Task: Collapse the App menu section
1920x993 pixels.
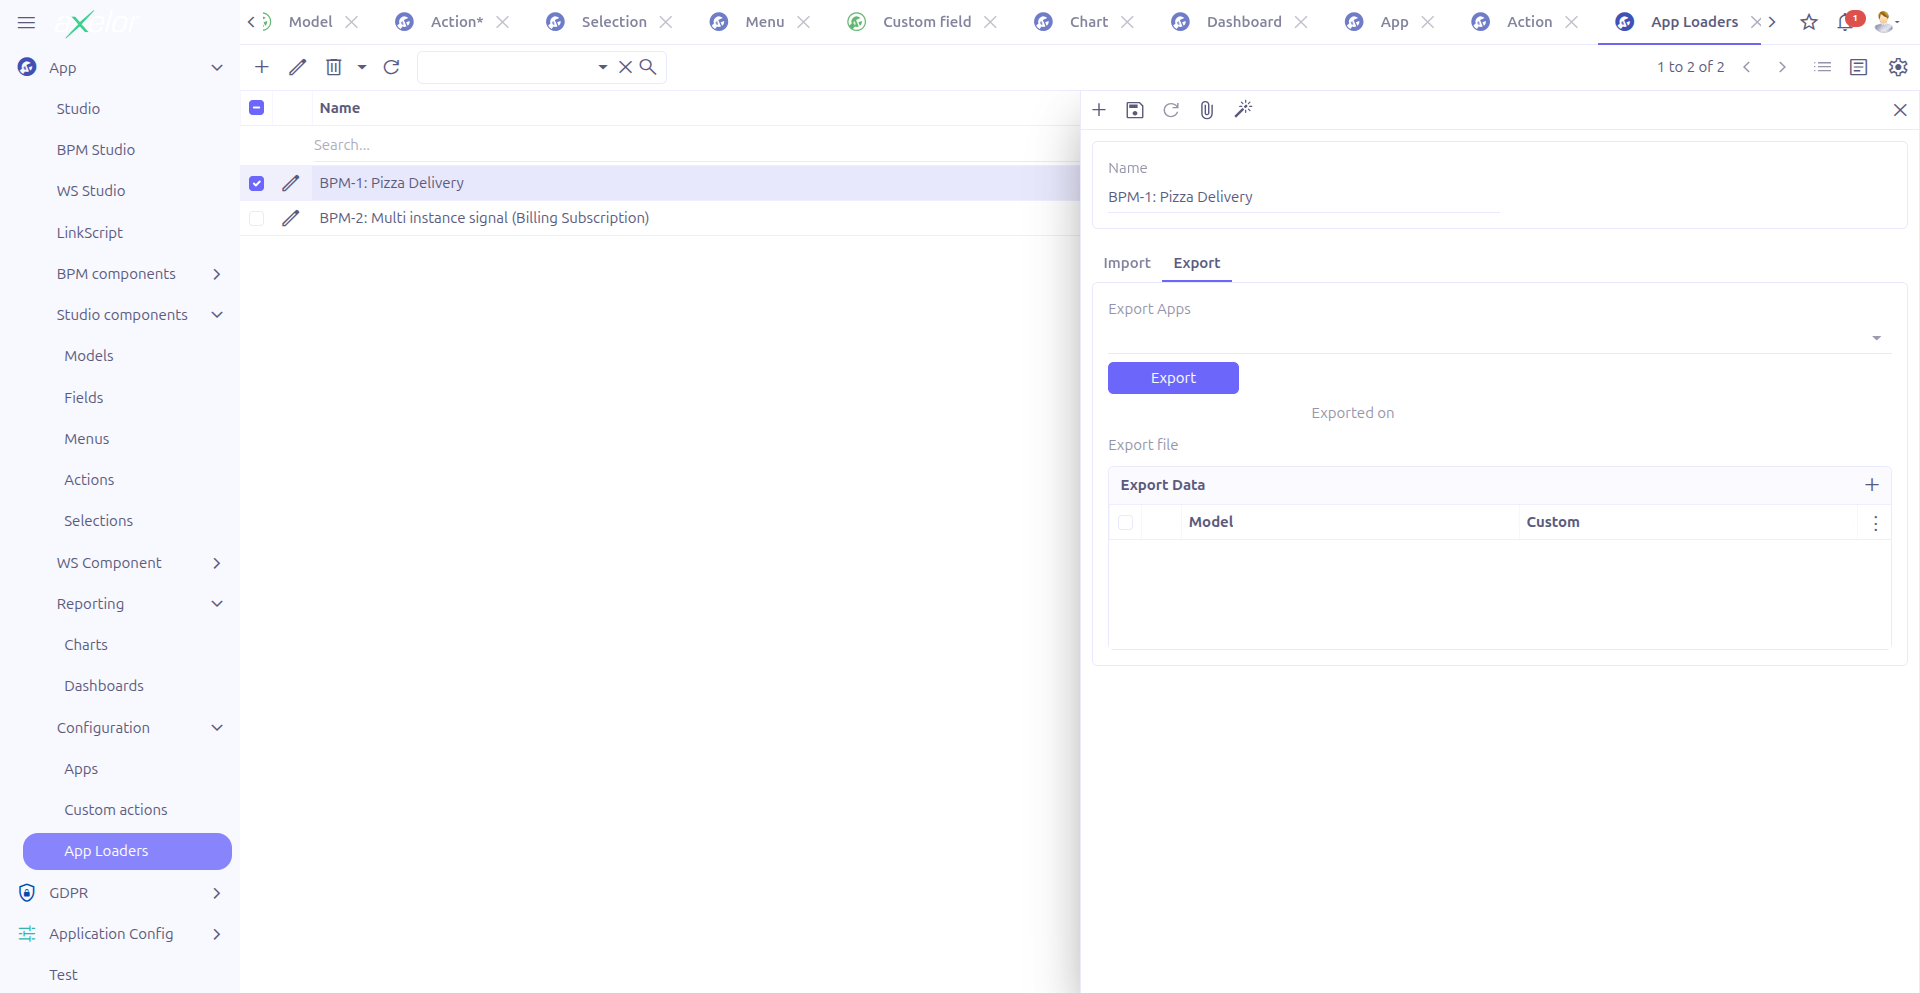Action: tap(217, 68)
